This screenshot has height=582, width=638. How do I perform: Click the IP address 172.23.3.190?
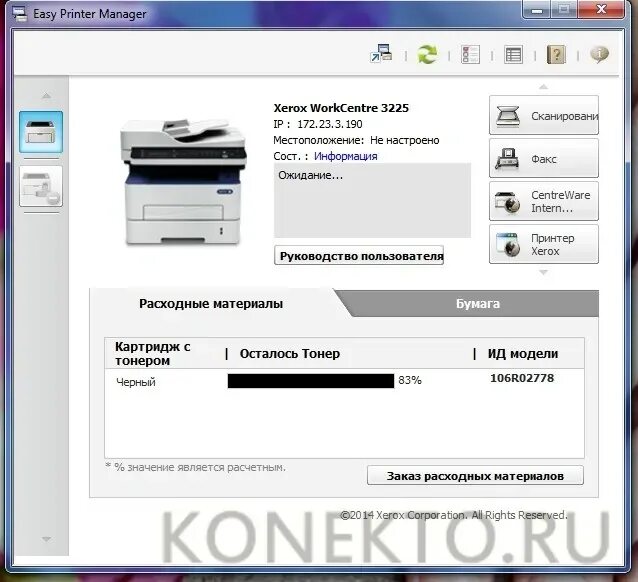(330, 124)
